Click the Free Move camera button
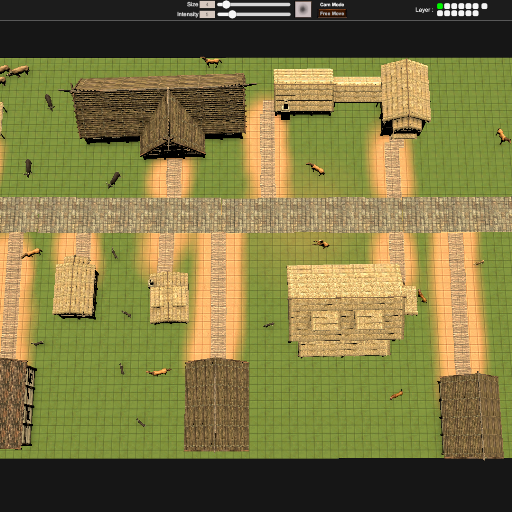The width and height of the screenshot is (512, 512). coord(332,14)
